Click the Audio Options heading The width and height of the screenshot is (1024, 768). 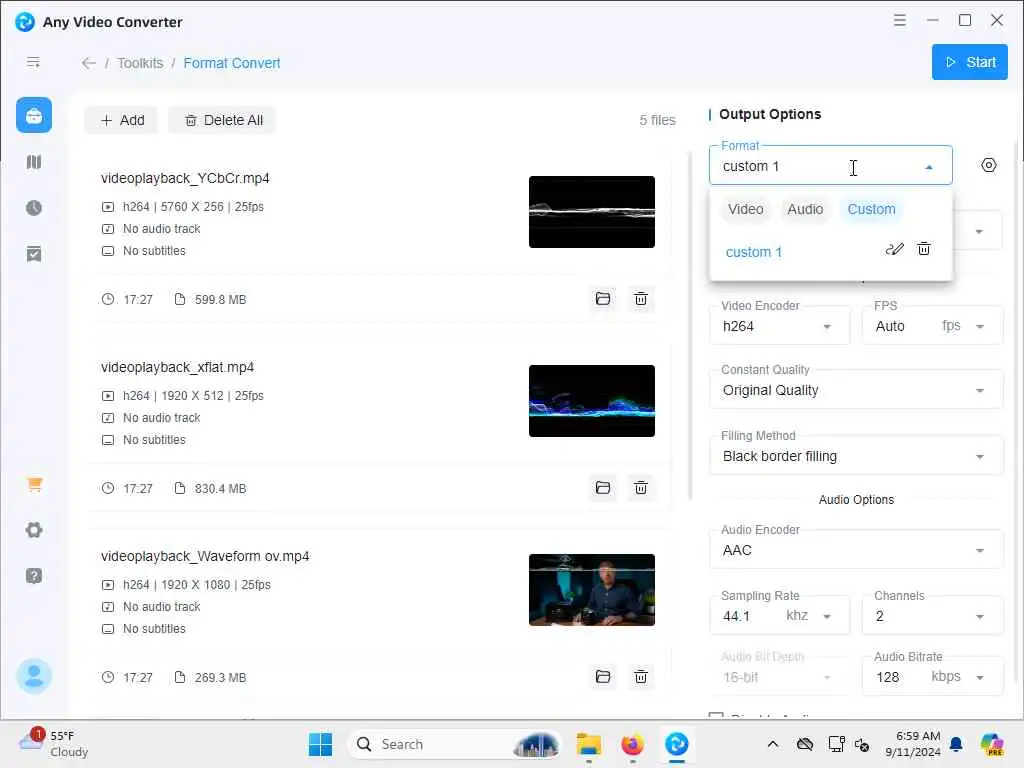tap(856, 500)
